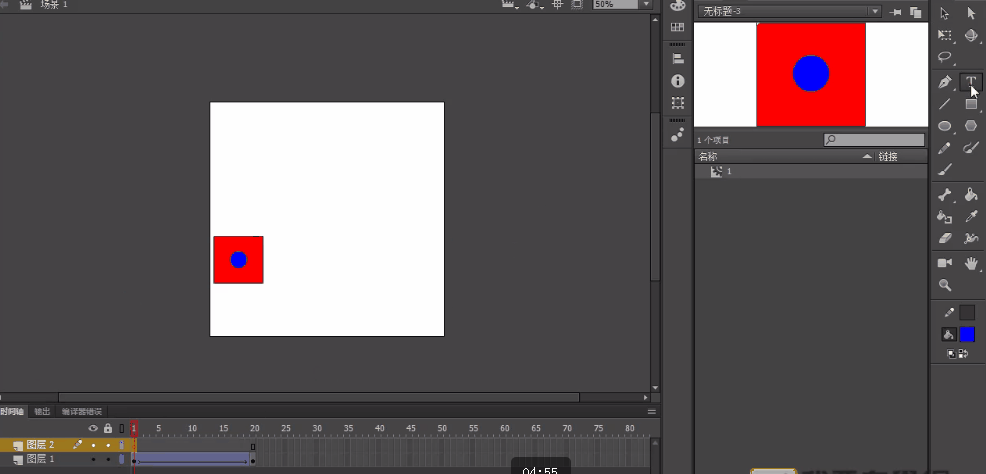Screen dimensions: 986x474
Task: Click the Clip content outside stage icon
Action: (x=577, y=4)
